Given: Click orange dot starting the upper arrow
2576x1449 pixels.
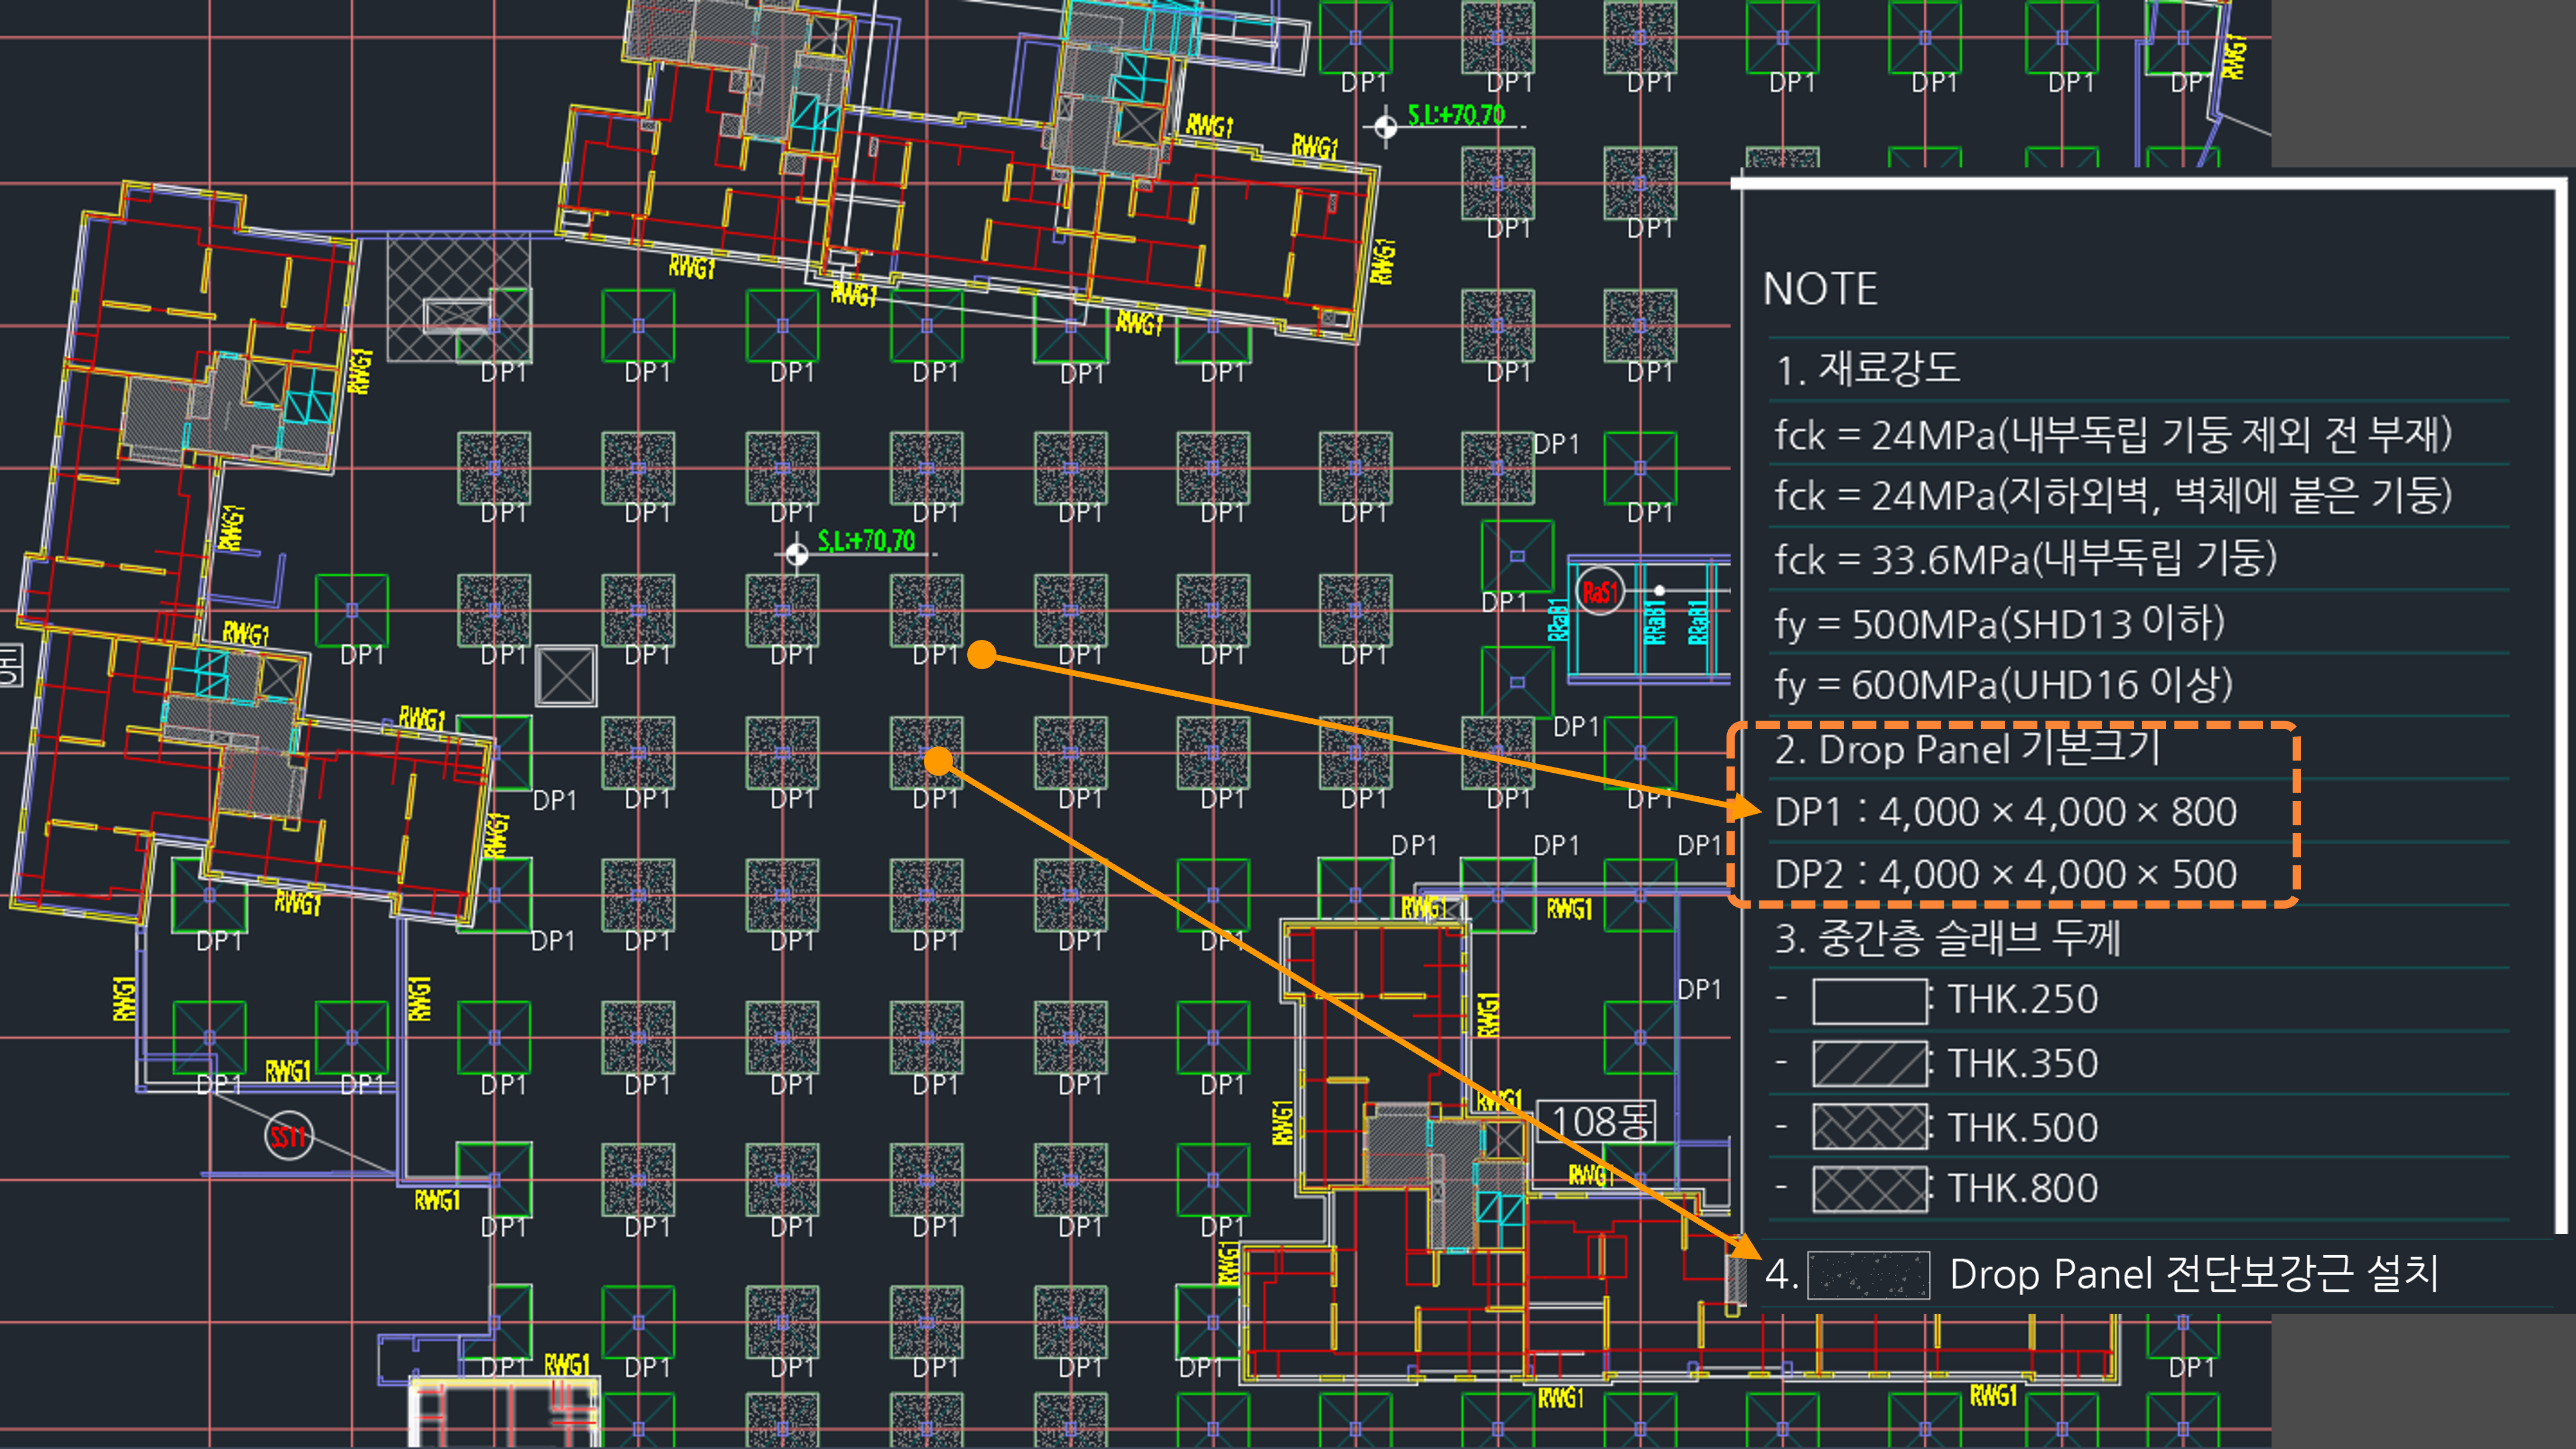Looking at the screenshot, I should point(982,655).
